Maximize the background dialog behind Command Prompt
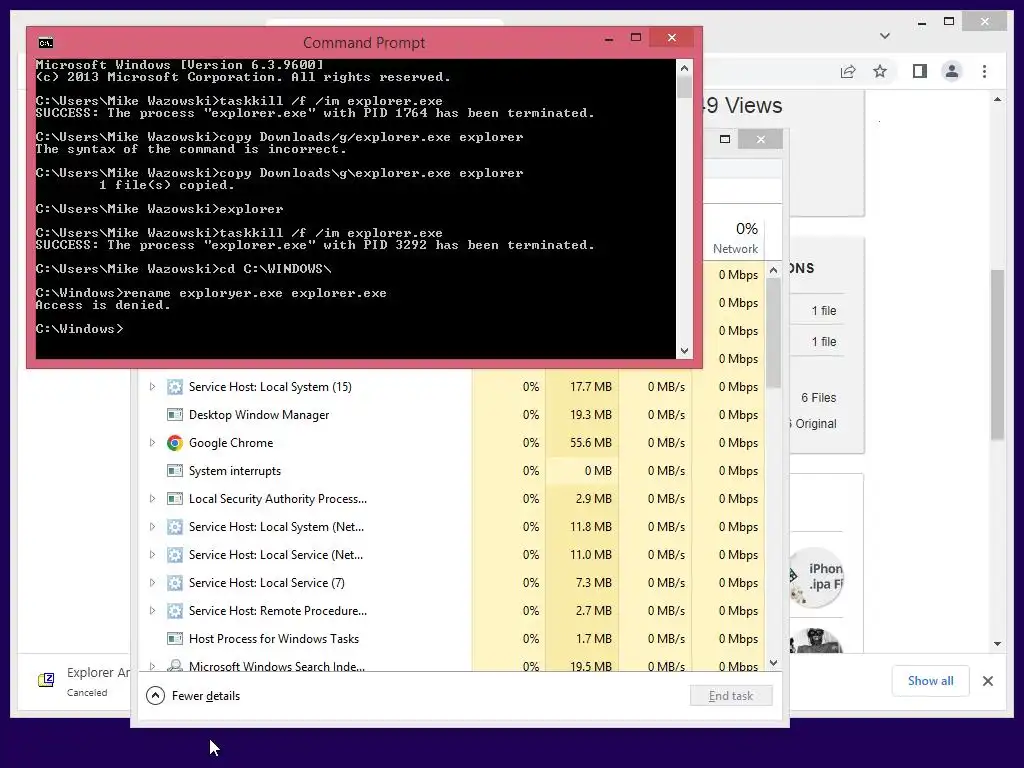This screenshot has width=1024, height=768. (x=725, y=139)
